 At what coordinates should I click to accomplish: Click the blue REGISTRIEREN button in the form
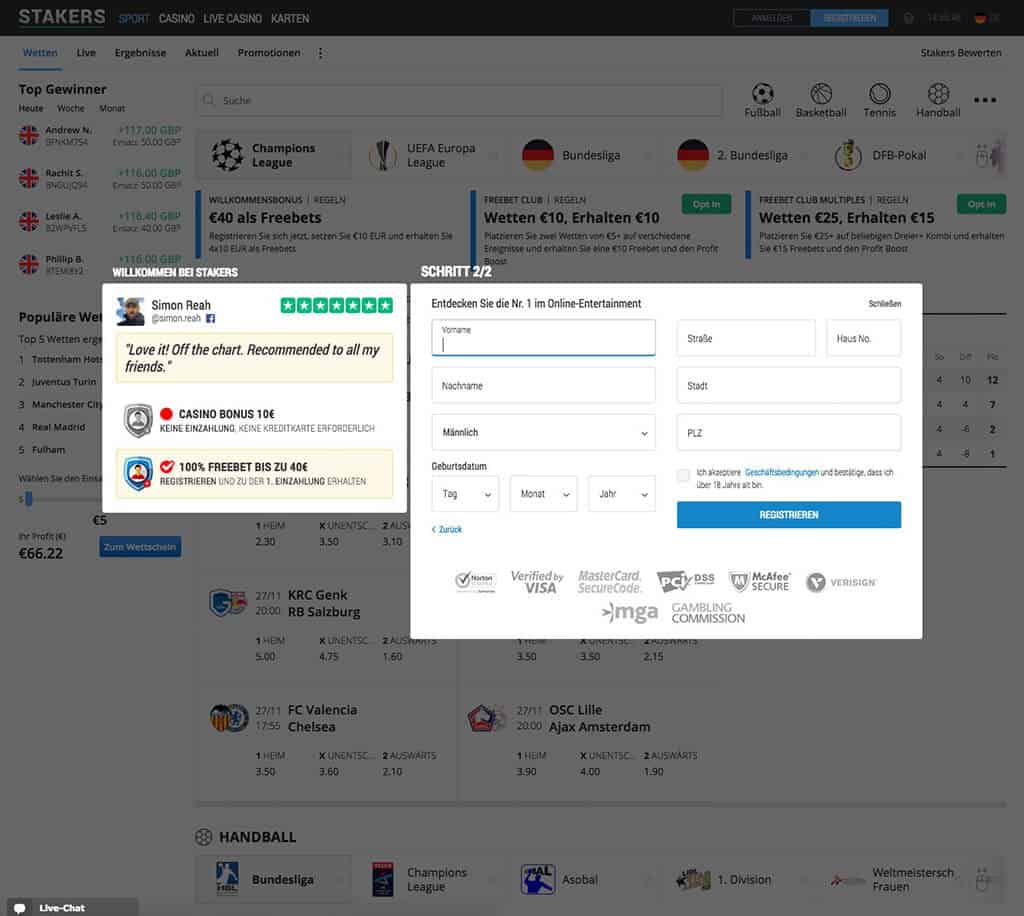pos(789,514)
